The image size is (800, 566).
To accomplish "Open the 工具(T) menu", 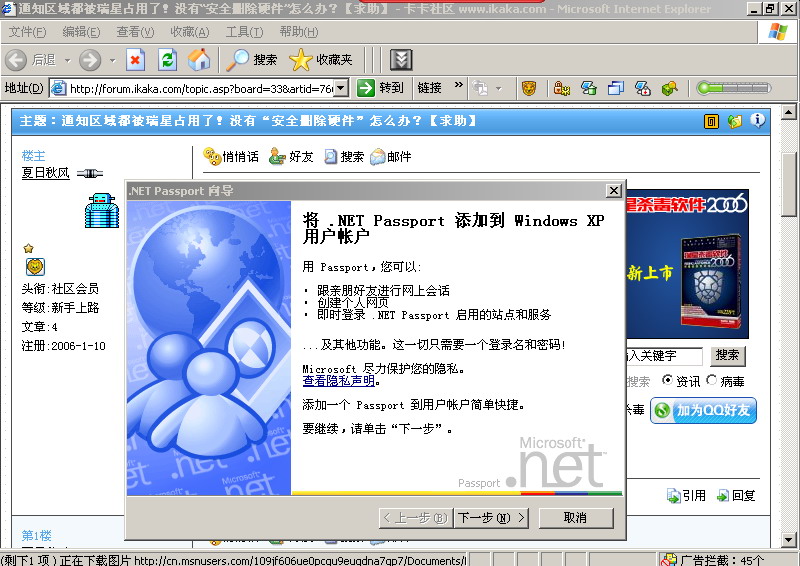I will [244, 32].
